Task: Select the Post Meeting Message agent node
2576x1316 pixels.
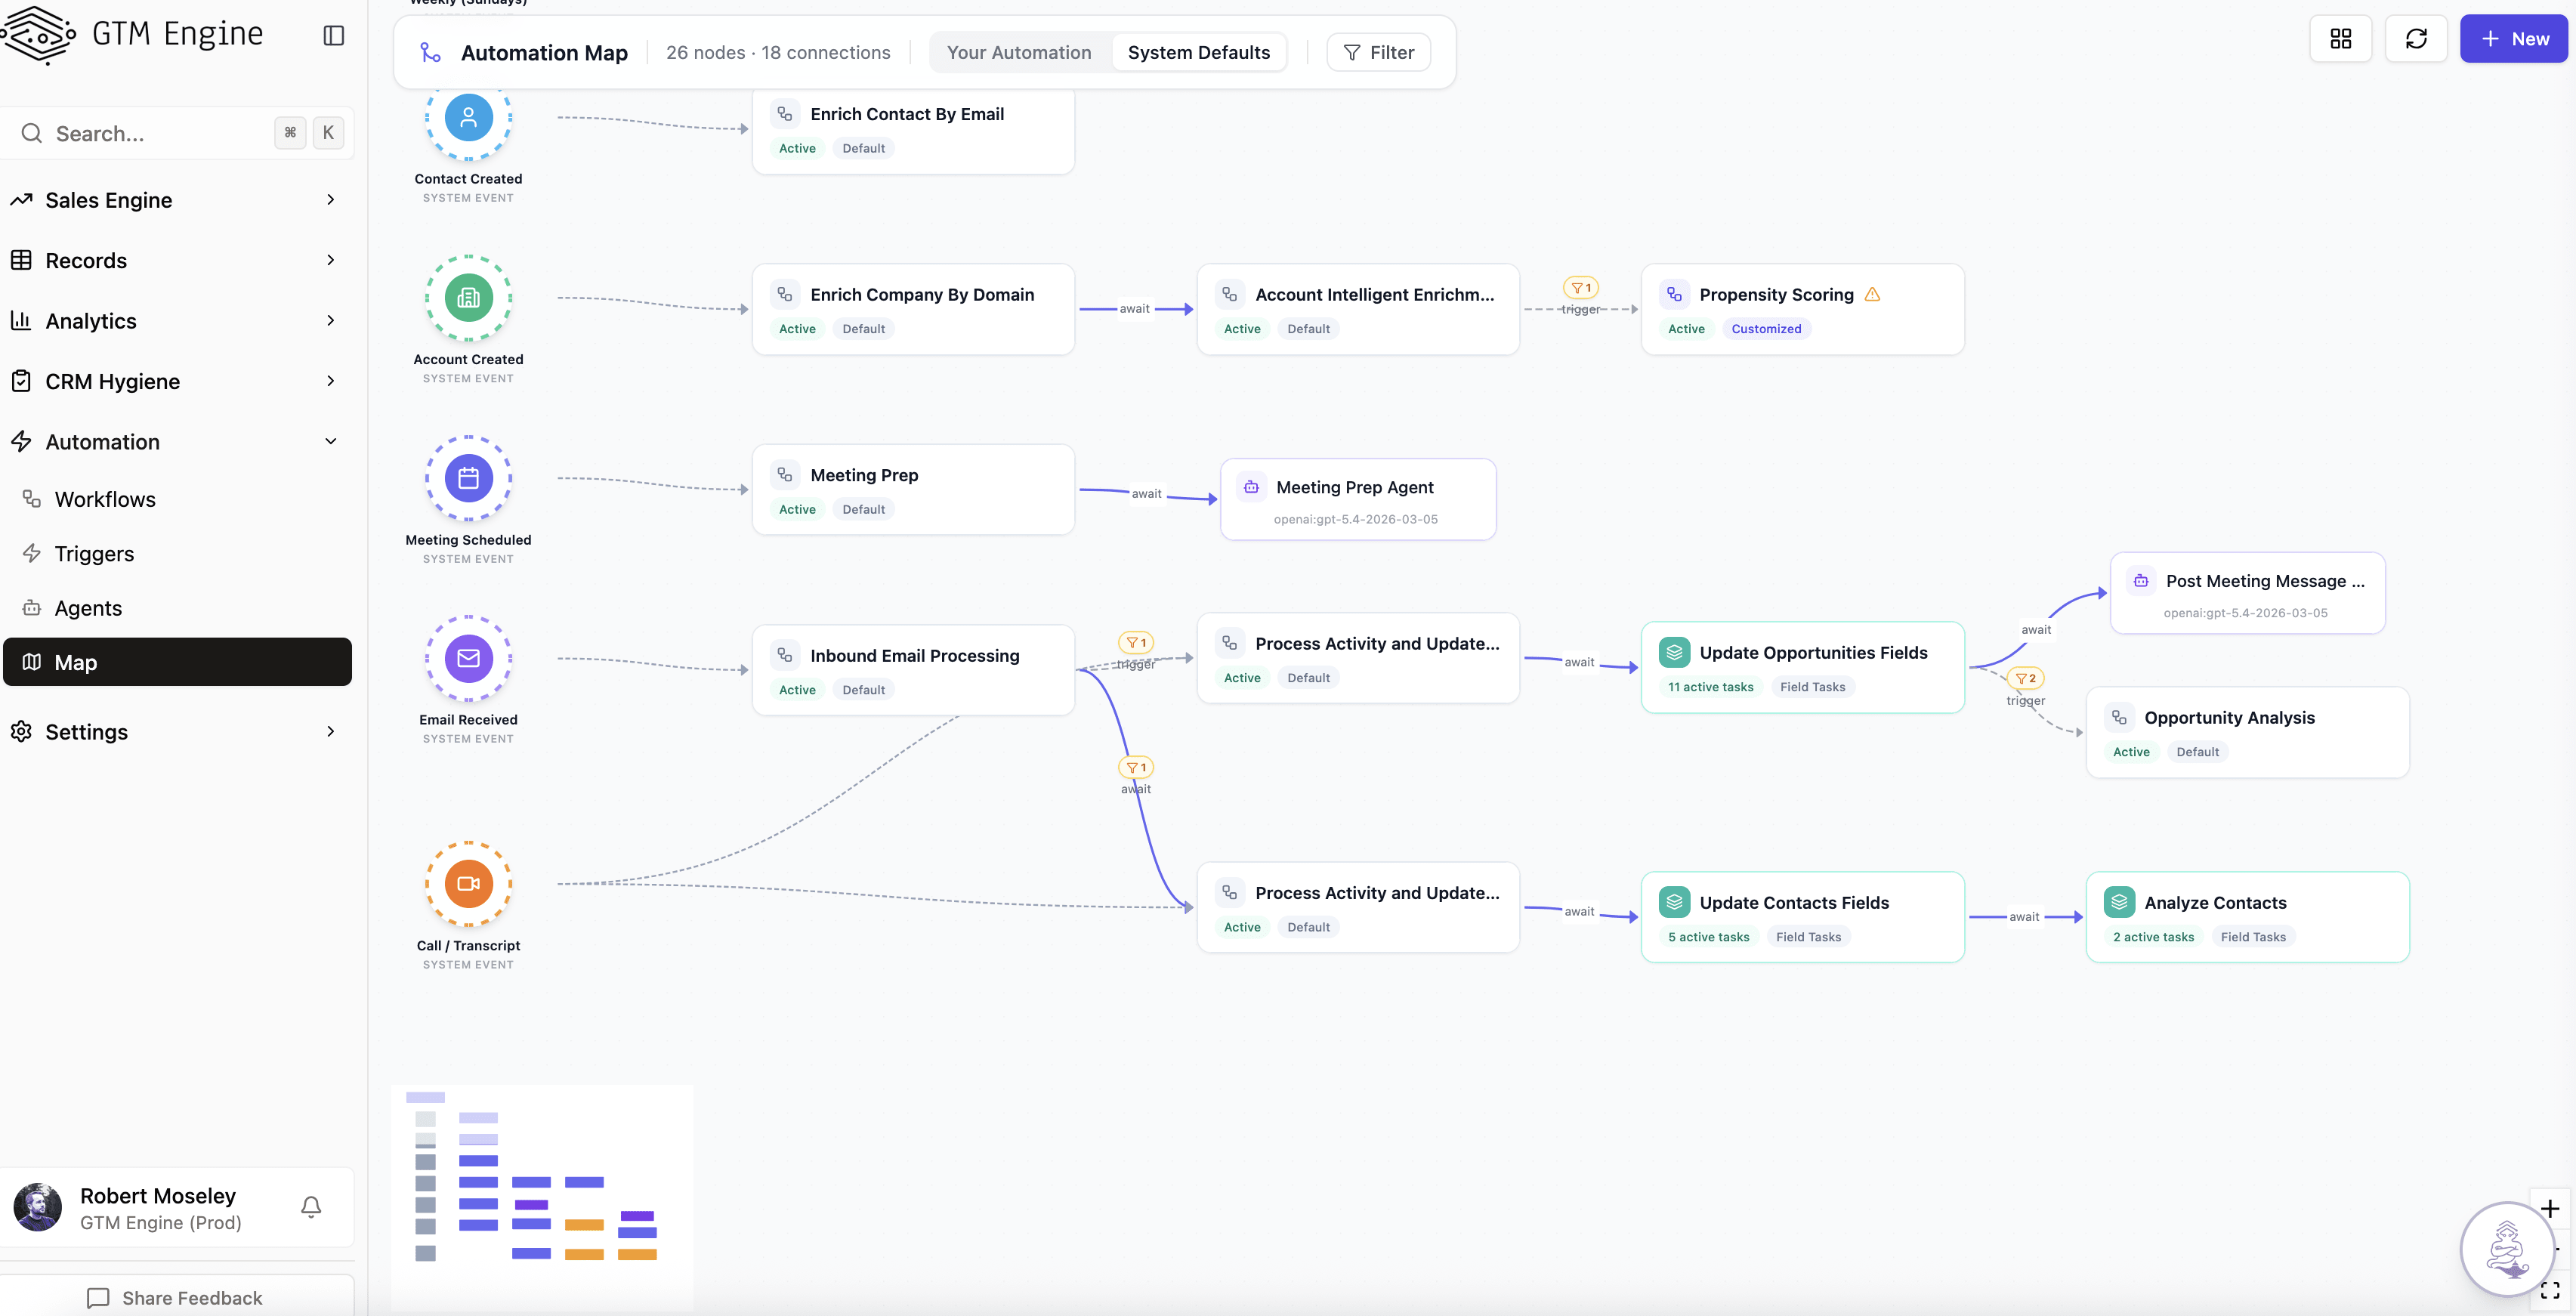Action: point(2247,593)
